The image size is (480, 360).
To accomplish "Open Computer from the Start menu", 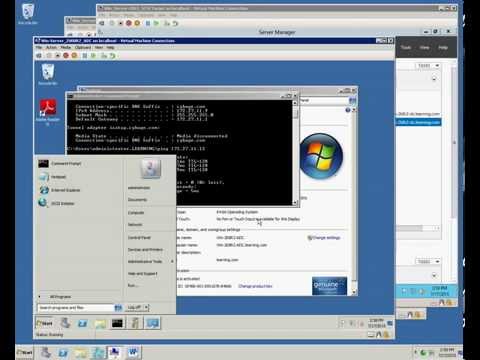I will (136, 213).
